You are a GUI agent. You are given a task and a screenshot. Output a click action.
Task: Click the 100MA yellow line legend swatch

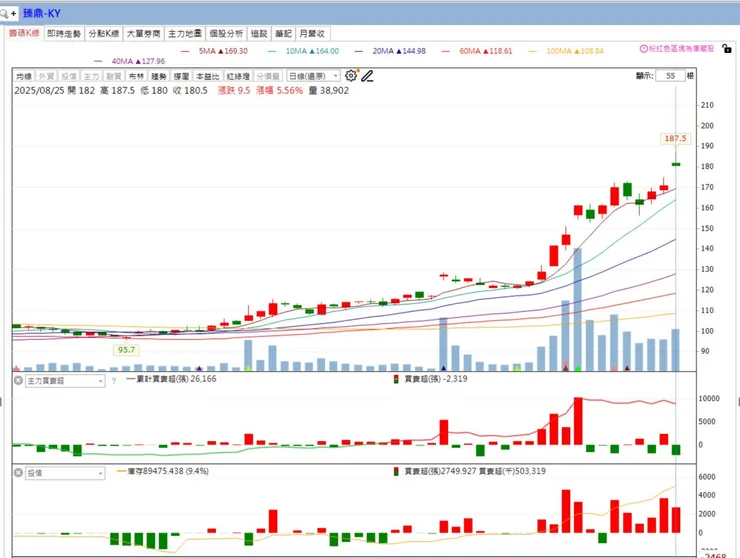(533, 51)
